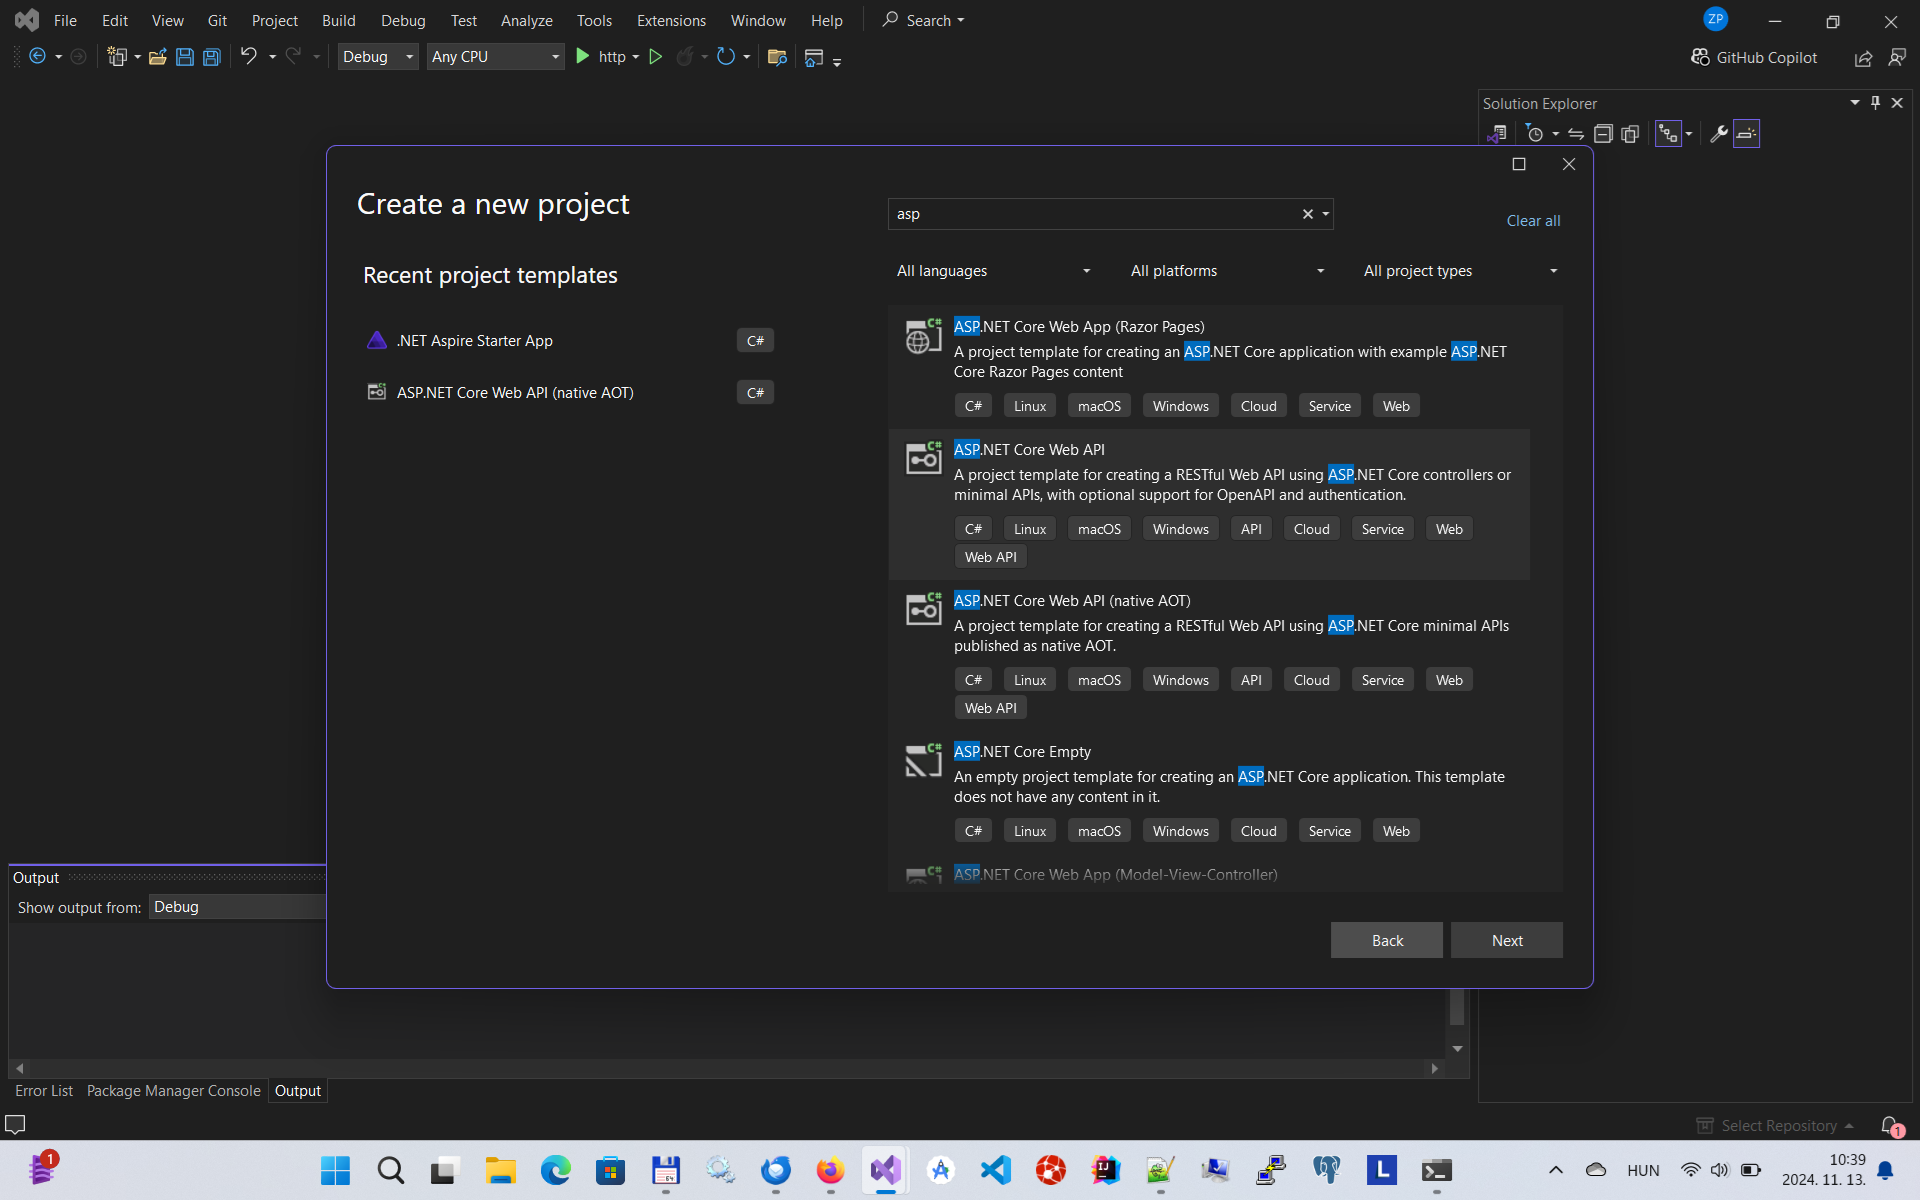Open Windows Start menu on taskbar
The image size is (1920, 1200).
tap(335, 1170)
